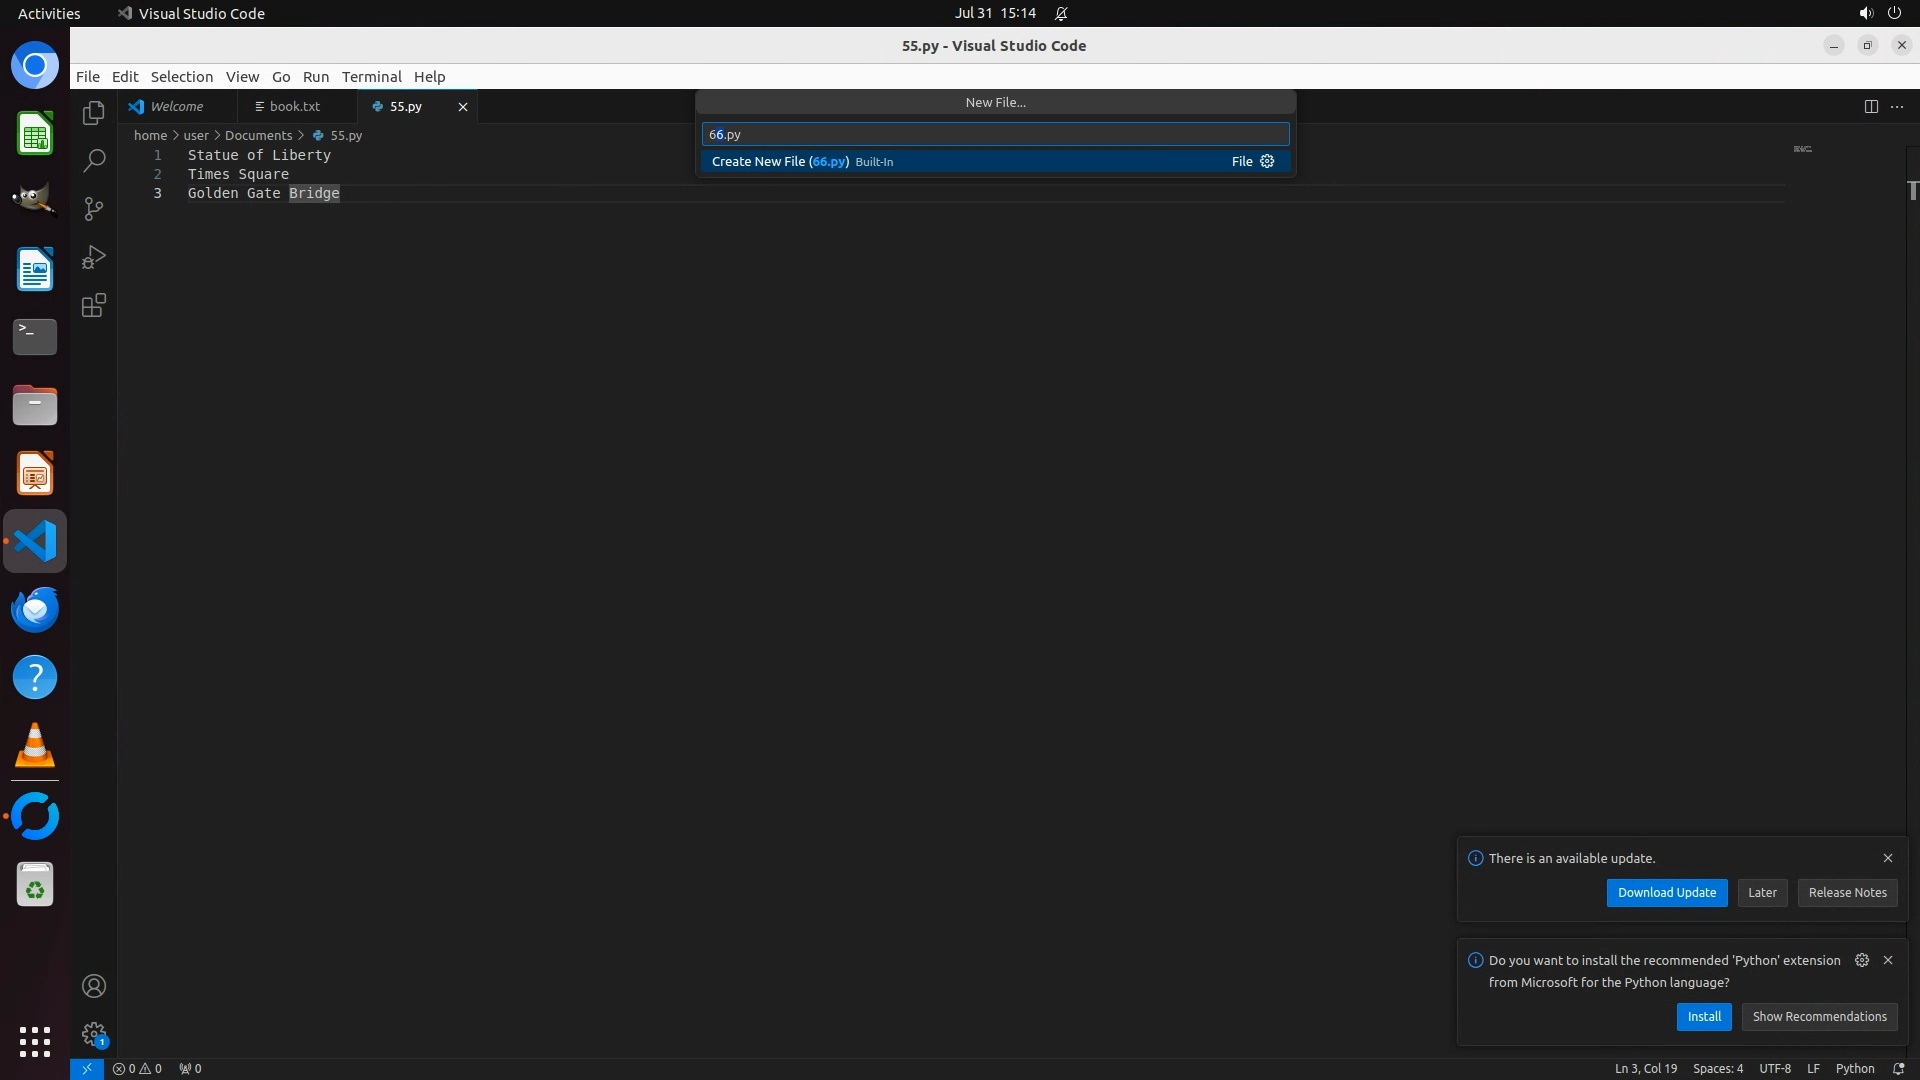
Task: Click the editor minimap slider
Action: click(x=1802, y=149)
